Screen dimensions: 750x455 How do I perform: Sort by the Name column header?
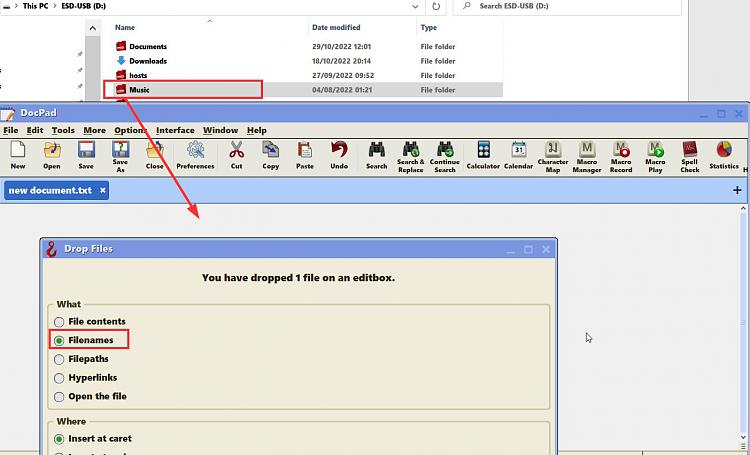tap(125, 27)
